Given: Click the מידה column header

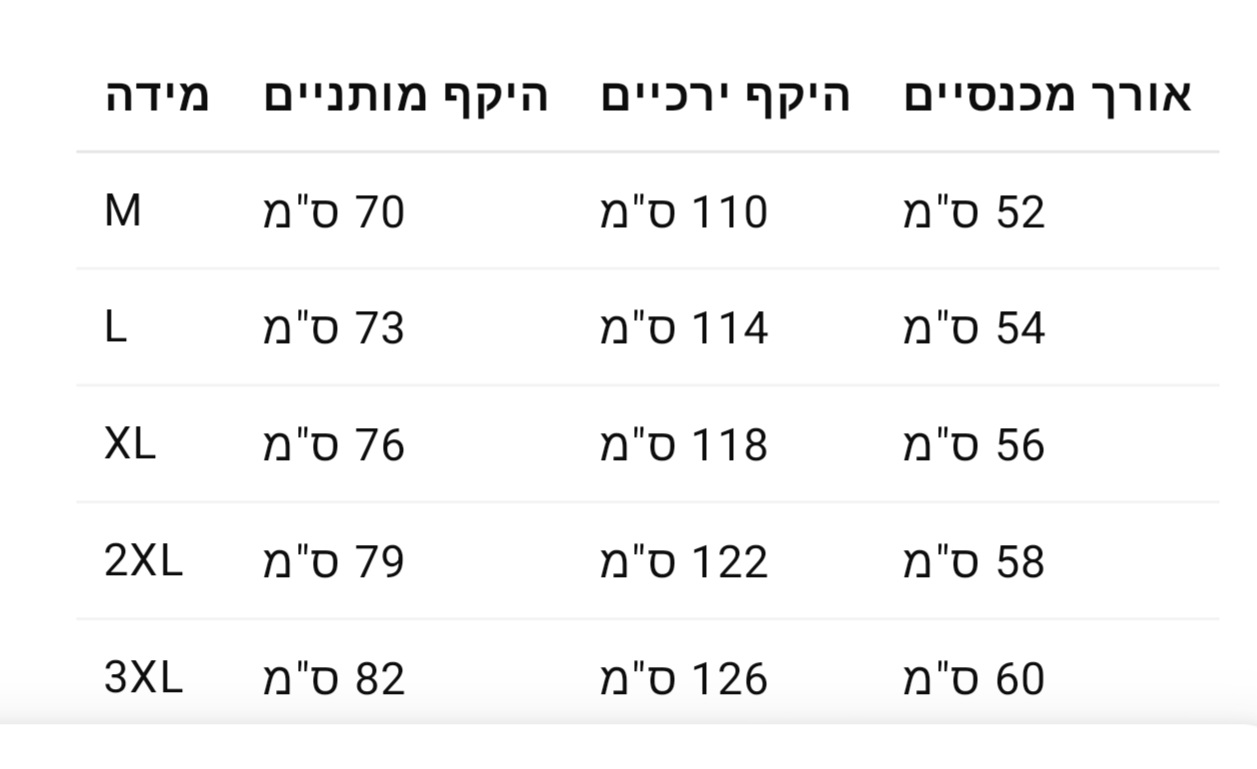Looking at the screenshot, I should [x=157, y=96].
